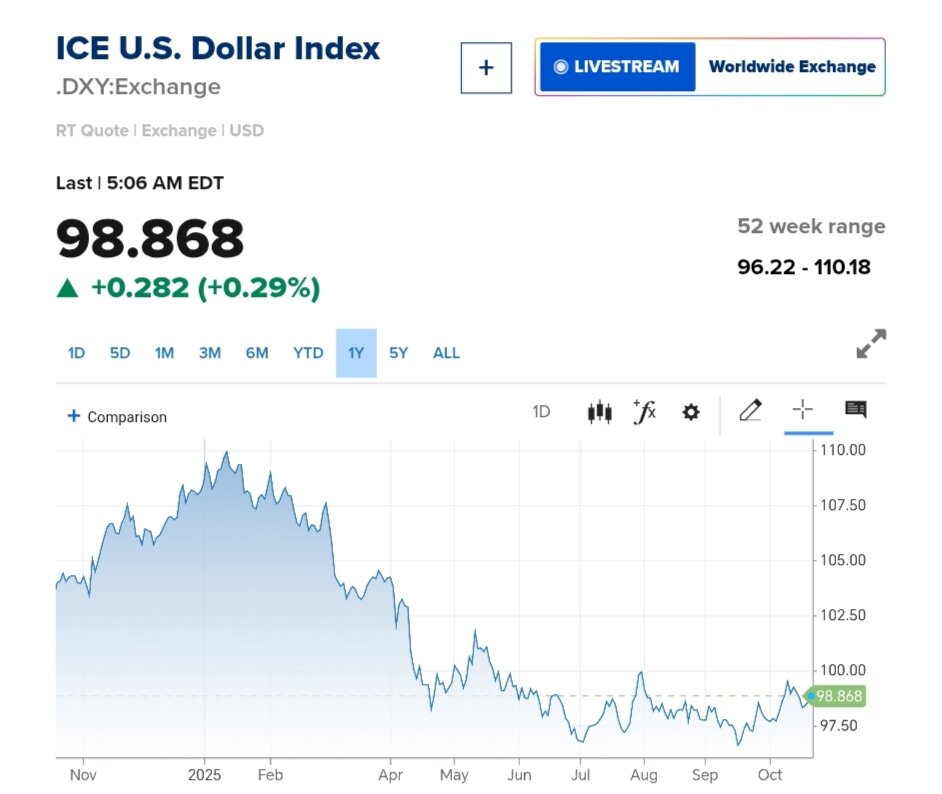Select the 5D time range
Image resolution: width=942 pixels, height=794 pixels.
pyautogui.click(x=120, y=353)
